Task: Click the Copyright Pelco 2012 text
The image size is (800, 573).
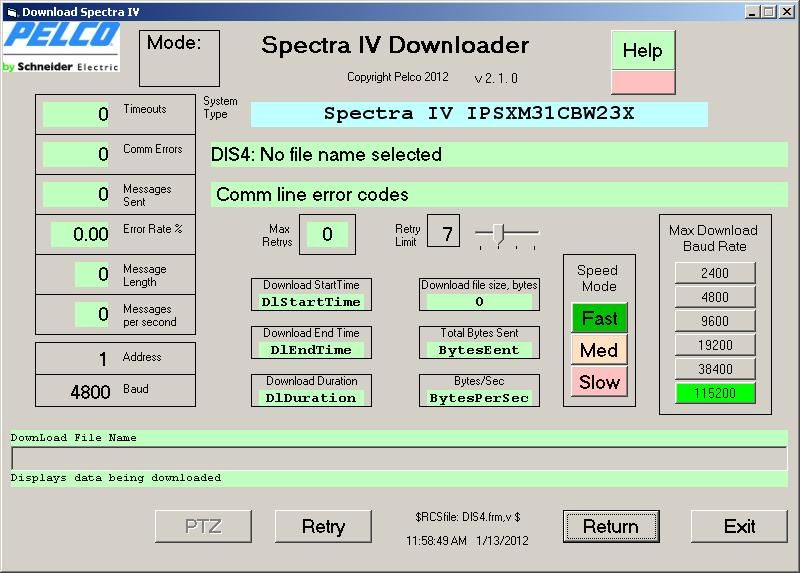Action: [x=398, y=77]
